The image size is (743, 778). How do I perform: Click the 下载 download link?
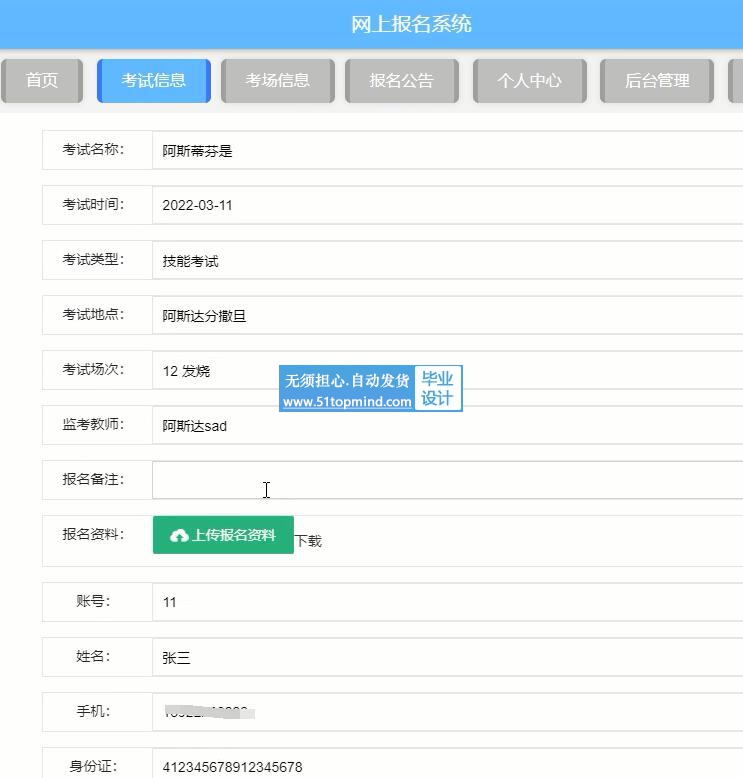pos(308,541)
